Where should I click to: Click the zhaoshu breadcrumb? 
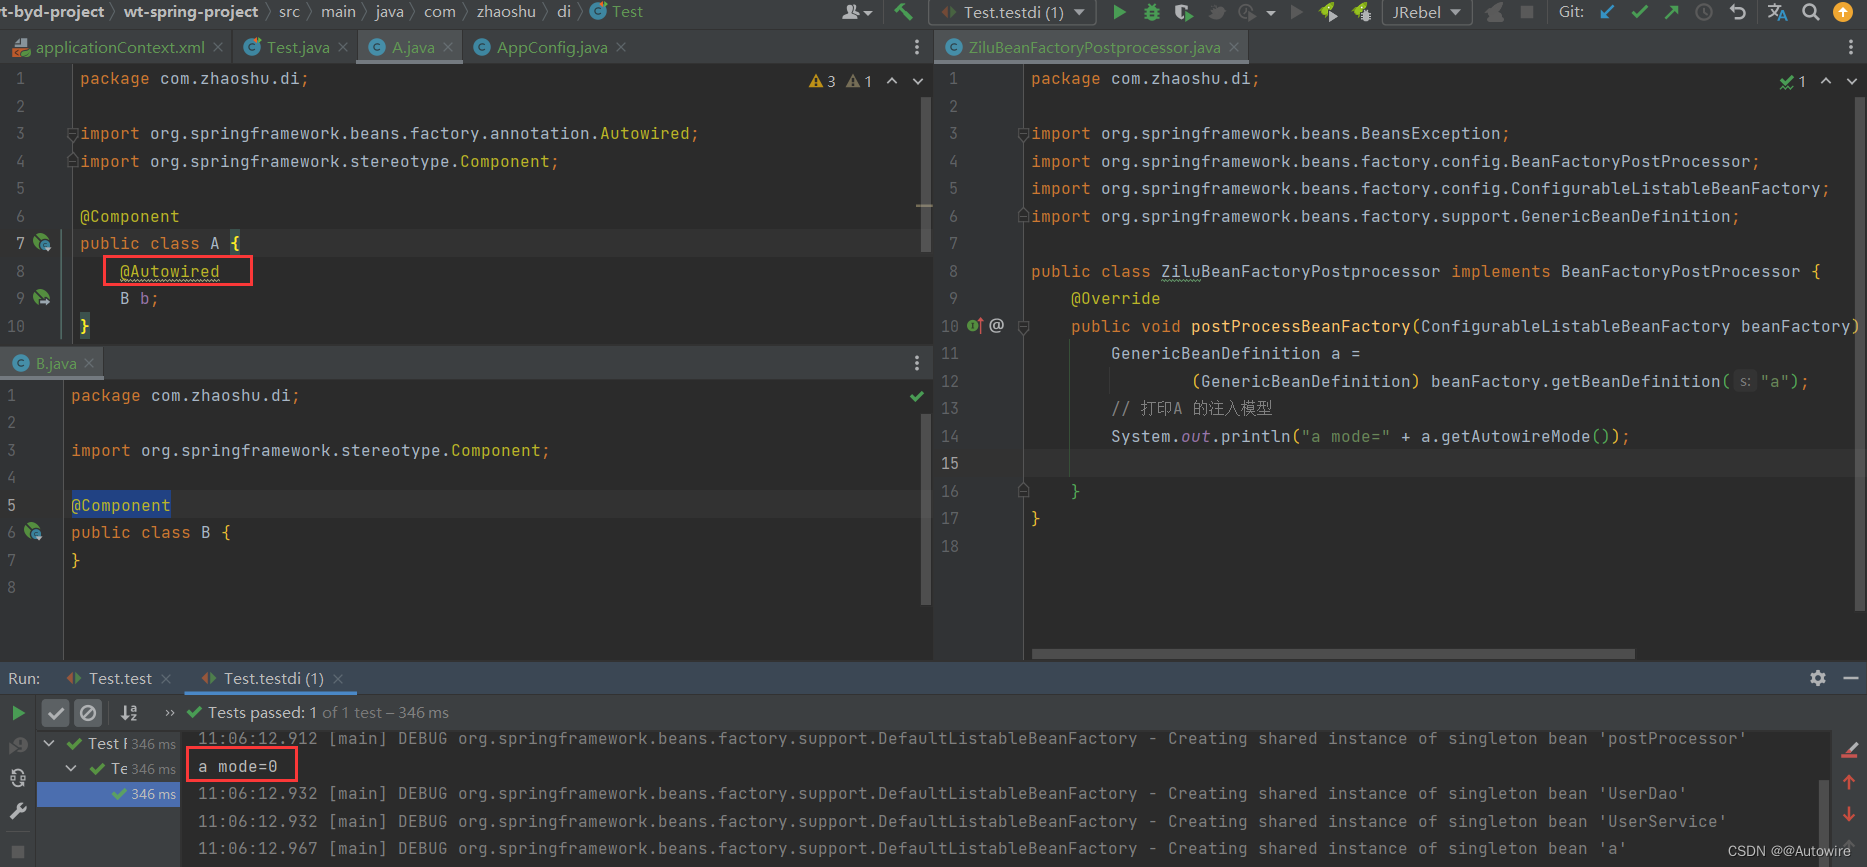[x=506, y=12]
